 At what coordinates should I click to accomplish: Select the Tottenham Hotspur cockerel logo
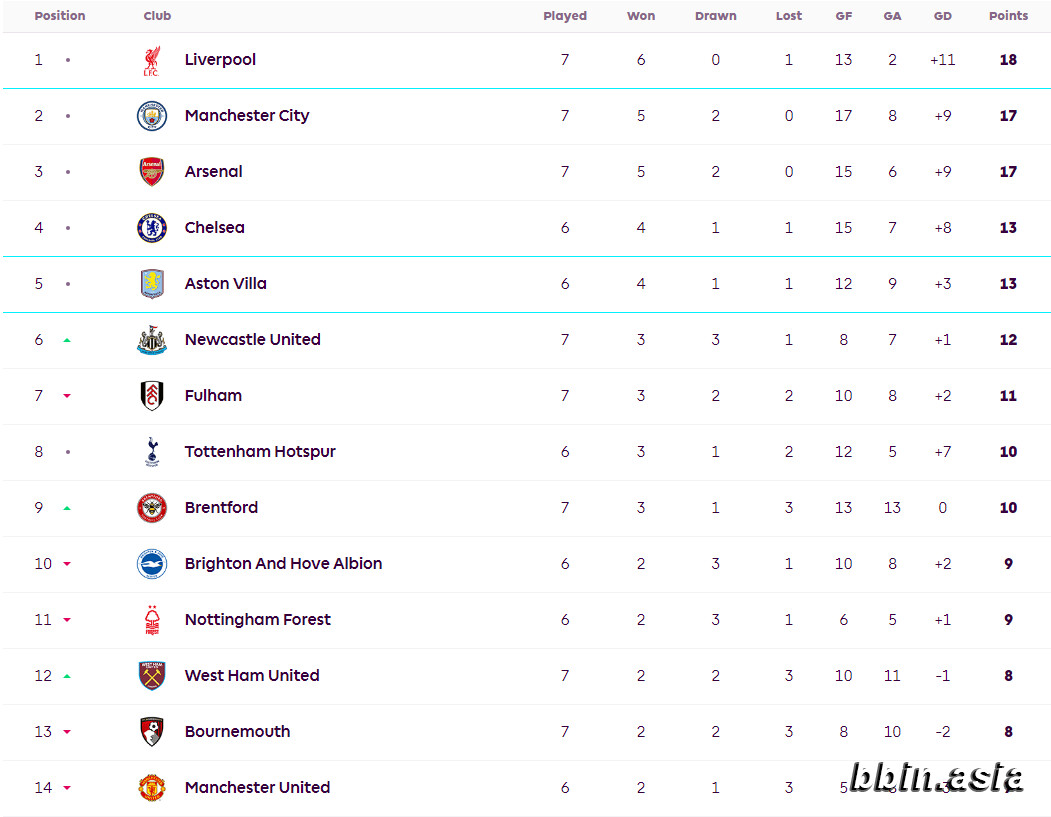[x=152, y=452]
